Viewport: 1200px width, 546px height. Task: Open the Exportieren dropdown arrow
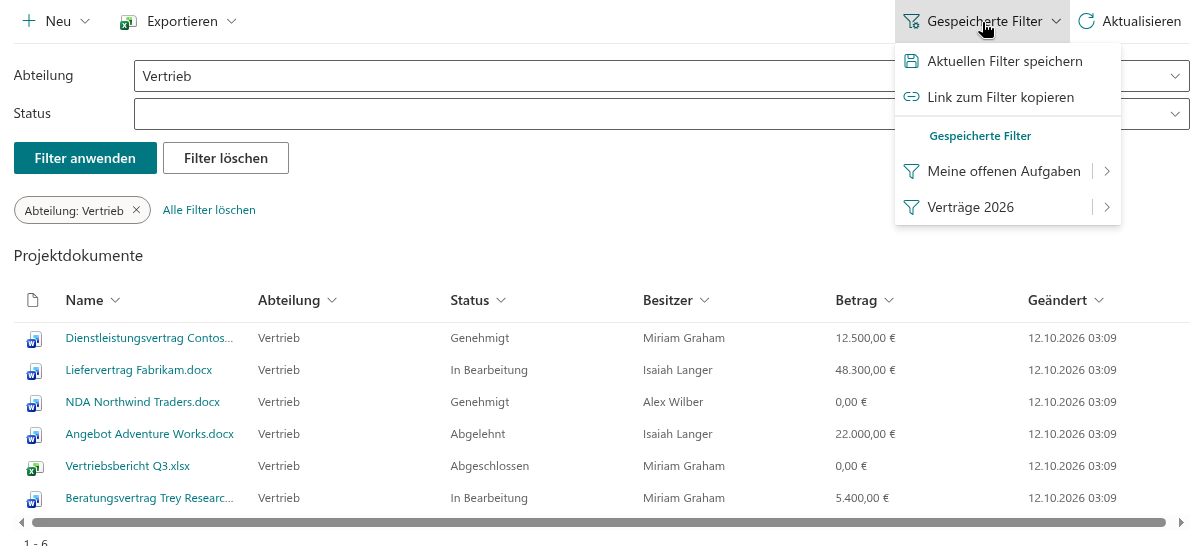pyautogui.click(x=231, y=21)
